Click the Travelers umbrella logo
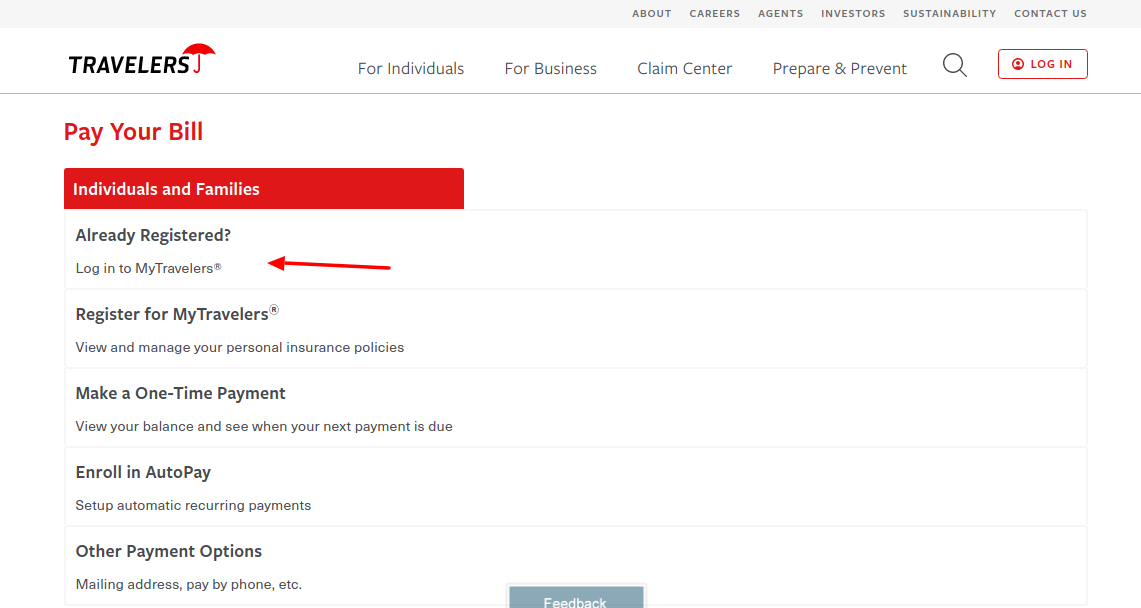1141x608 pixels. tap(141, 62)
